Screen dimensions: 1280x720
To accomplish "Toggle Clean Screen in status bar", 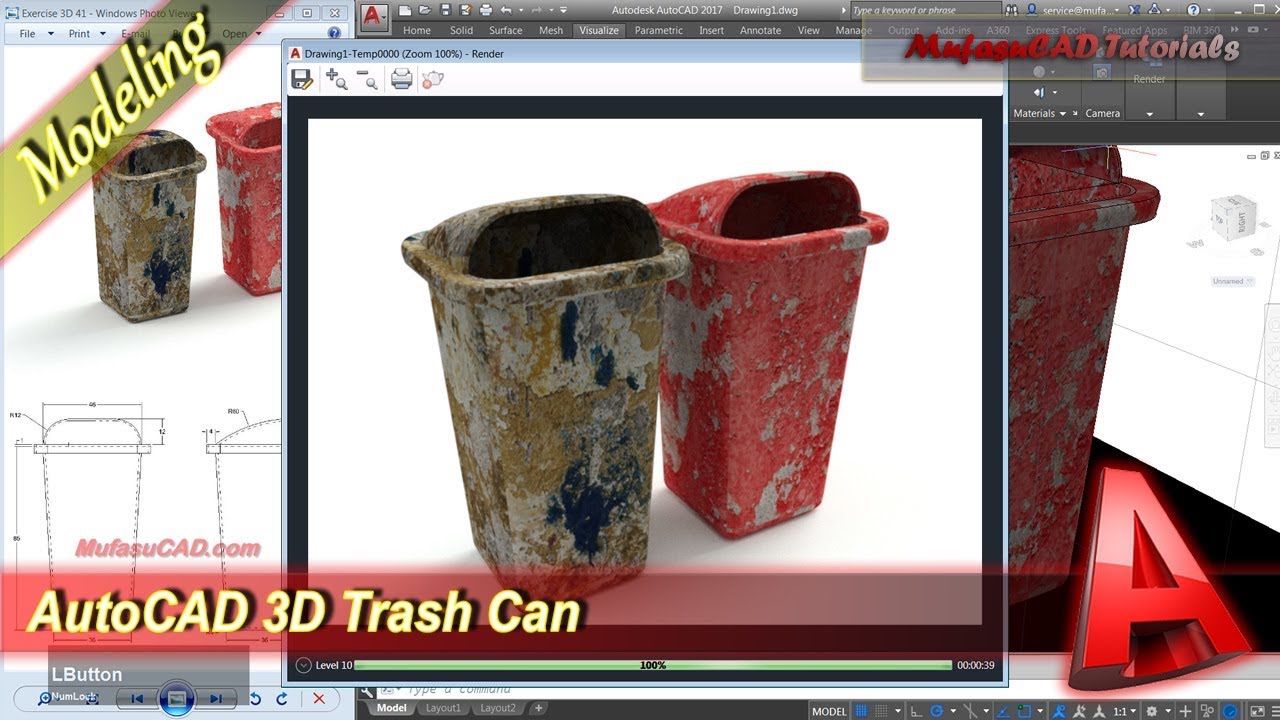I will tap(1257, 711).
